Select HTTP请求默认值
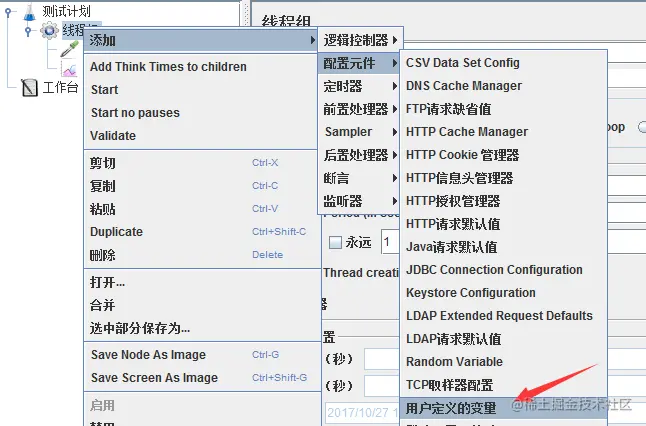The width and height of the screenshot is (646, 426). [x=503, y=224]
